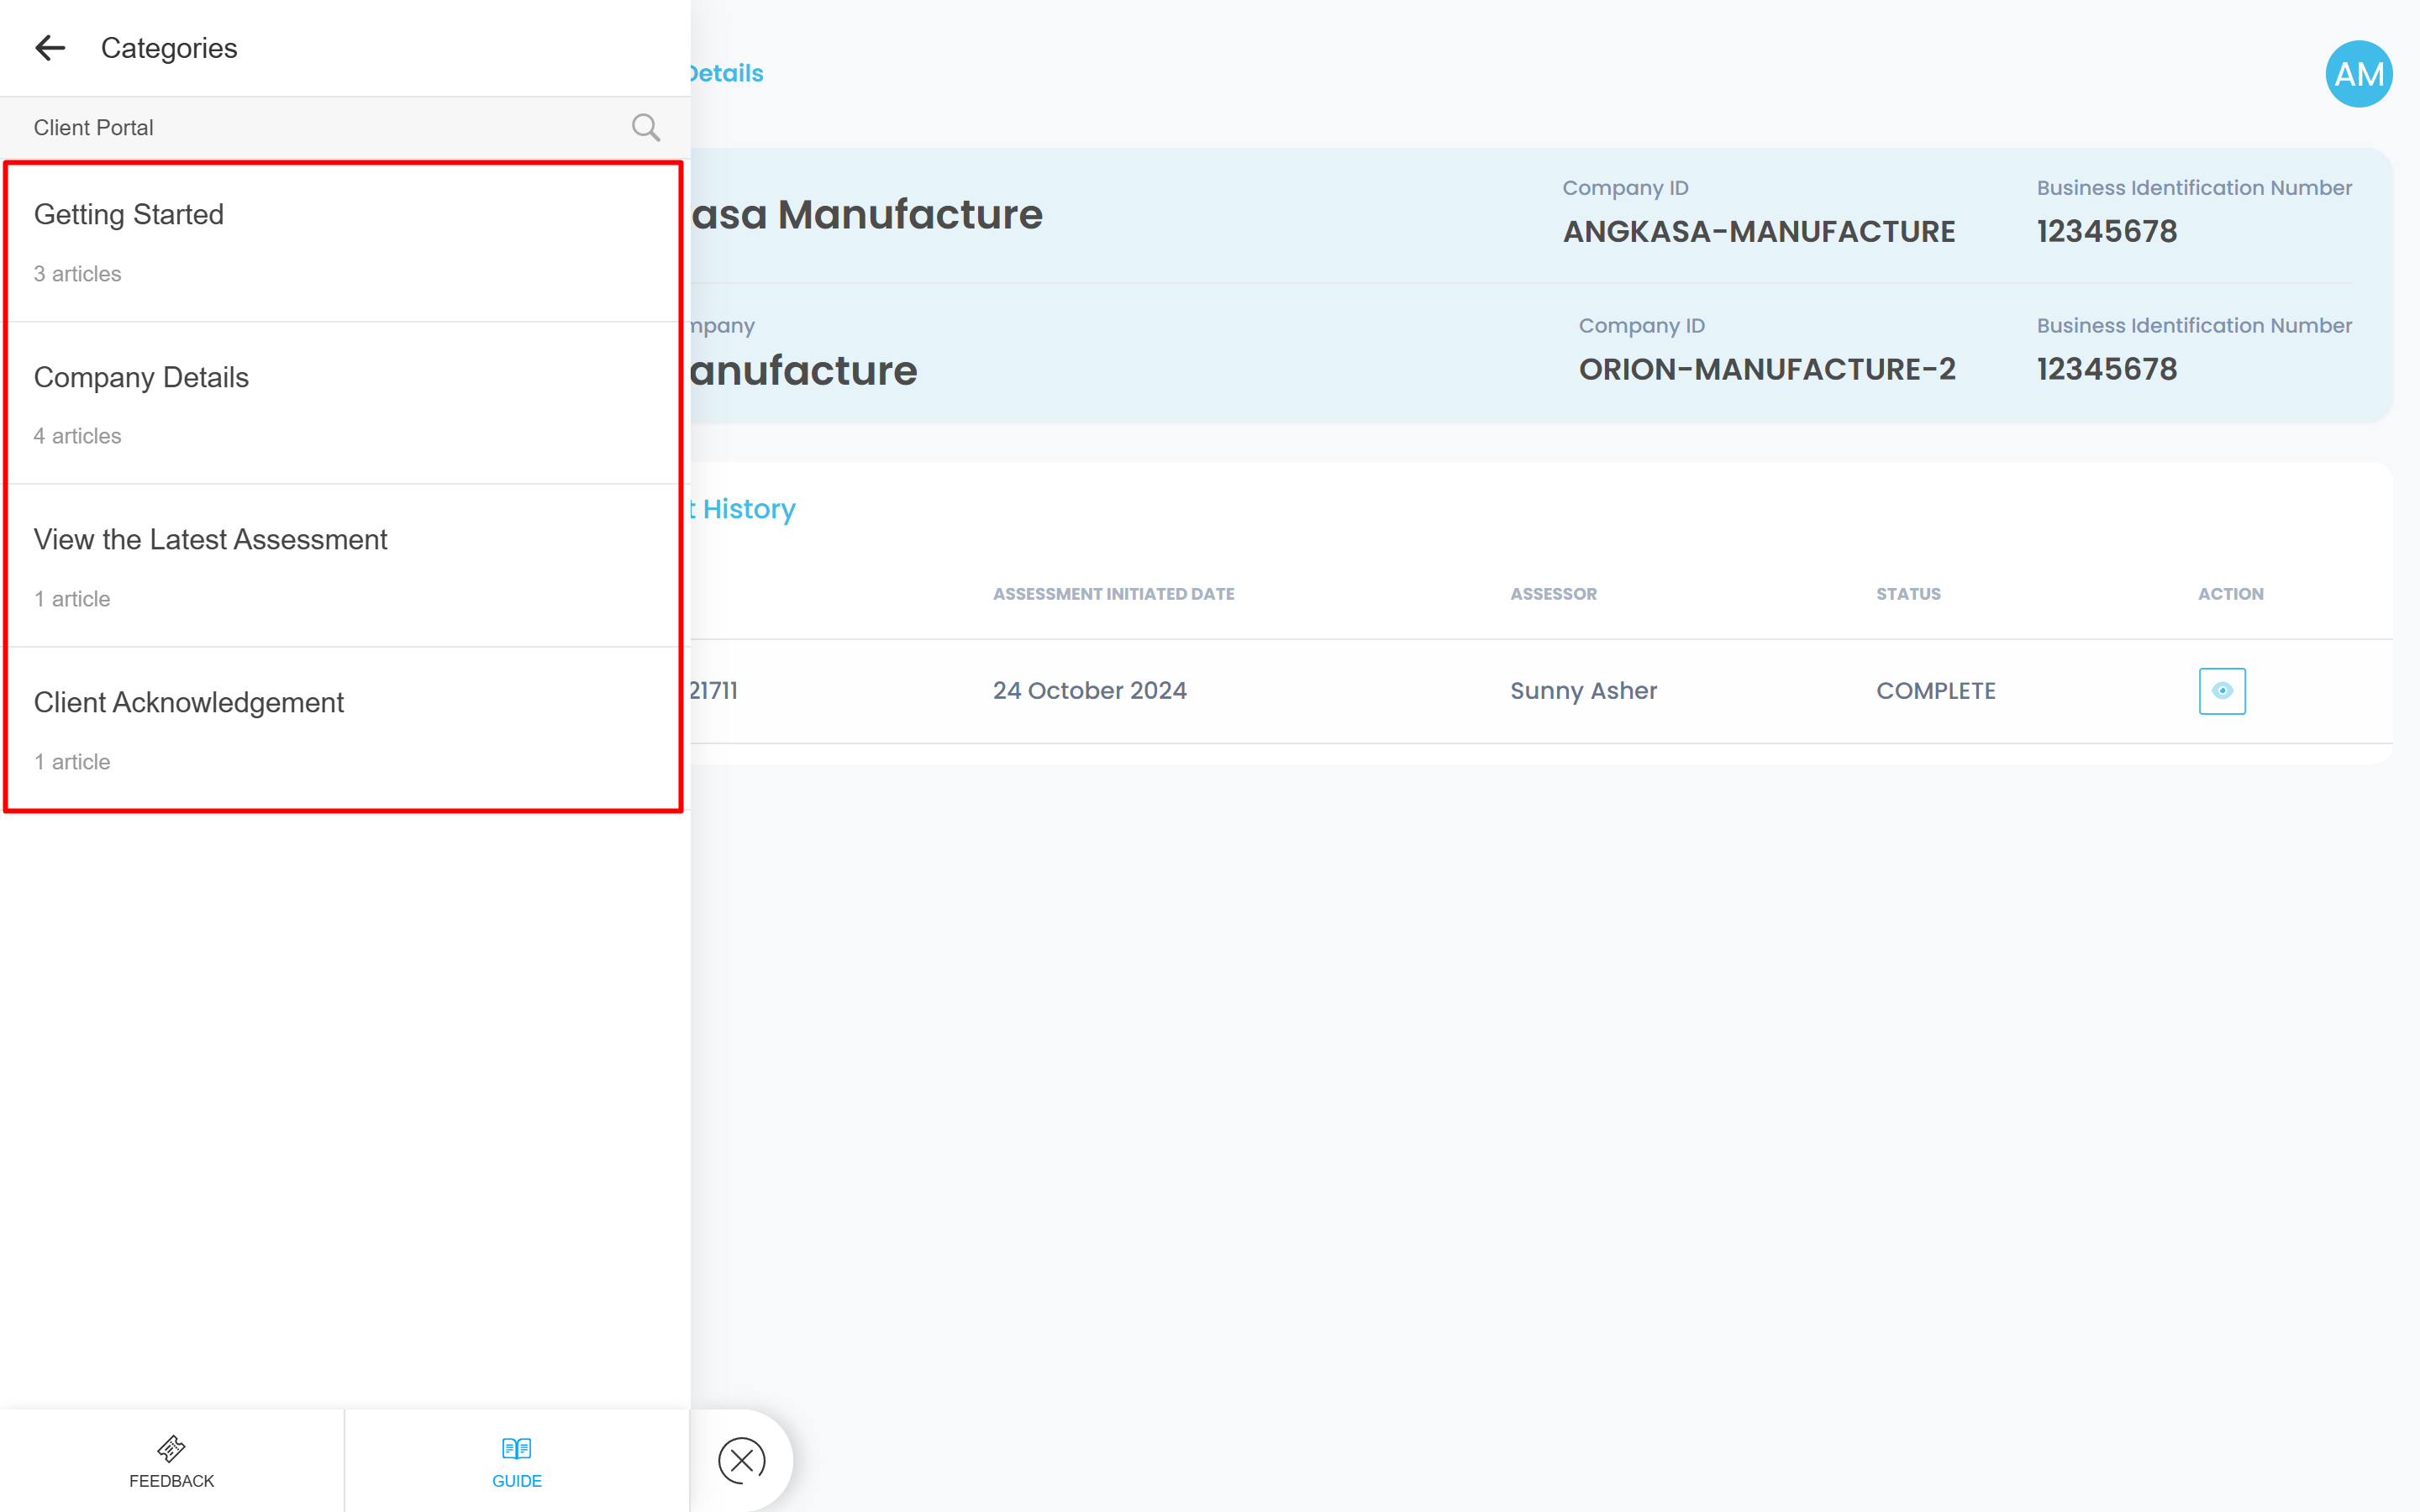
Task: Click the search magnifier icon
Action: [646, 127]
